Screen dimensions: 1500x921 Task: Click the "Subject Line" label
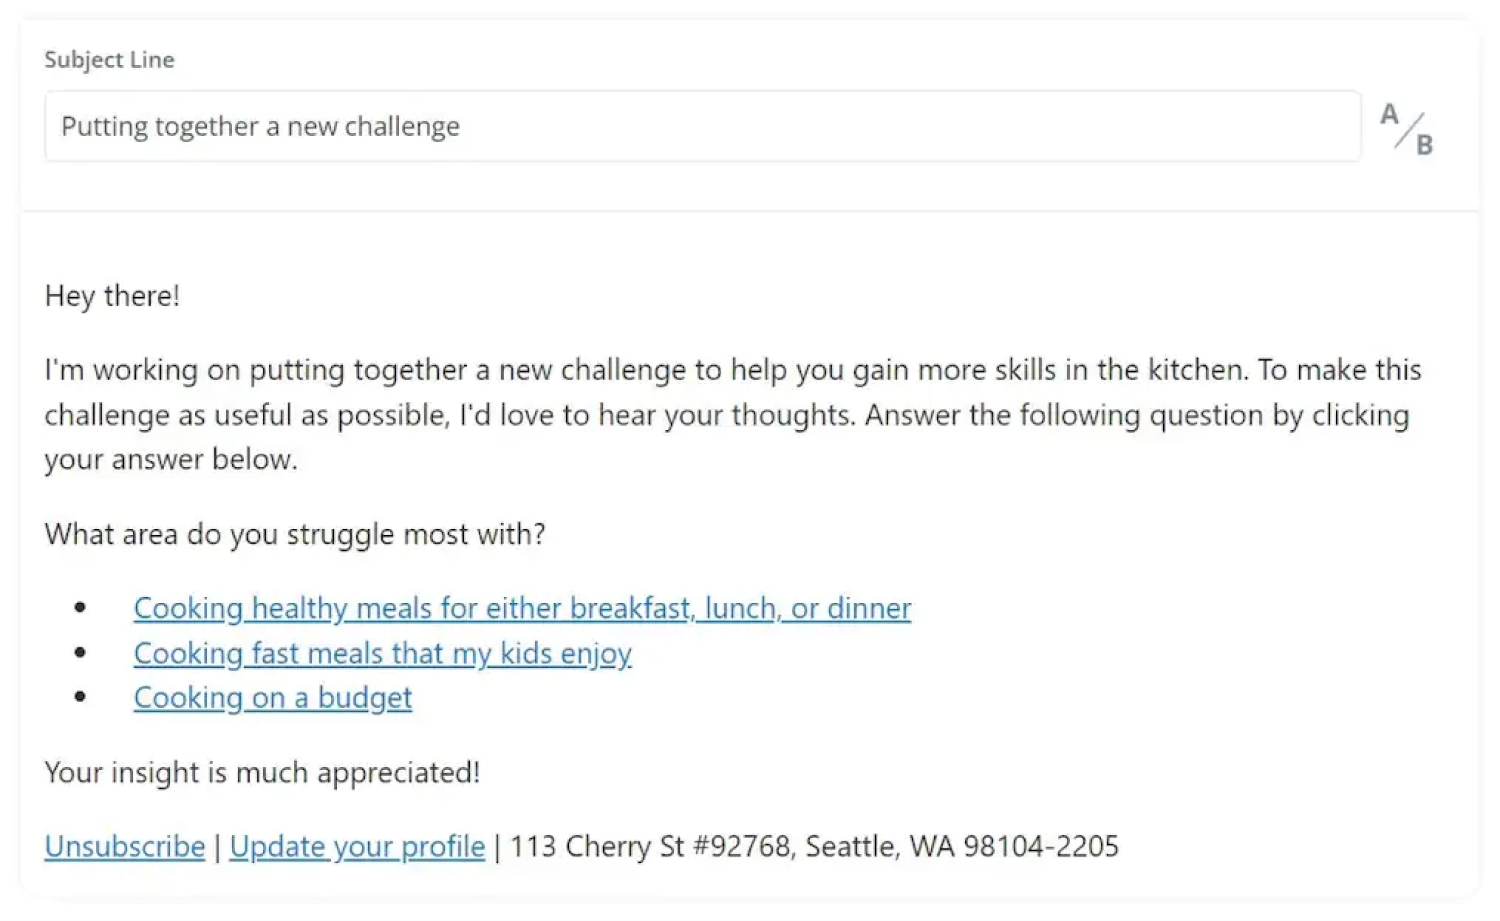point(109,60)
